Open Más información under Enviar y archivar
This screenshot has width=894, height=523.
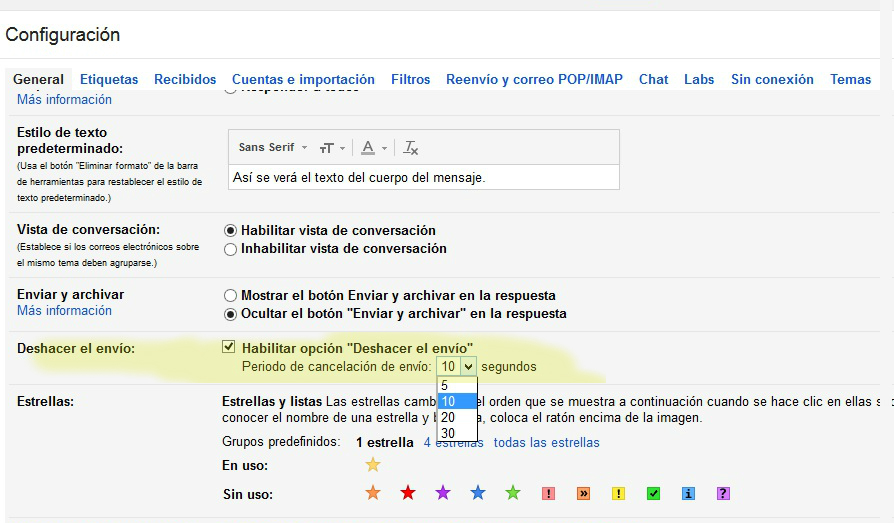[64, 311]
